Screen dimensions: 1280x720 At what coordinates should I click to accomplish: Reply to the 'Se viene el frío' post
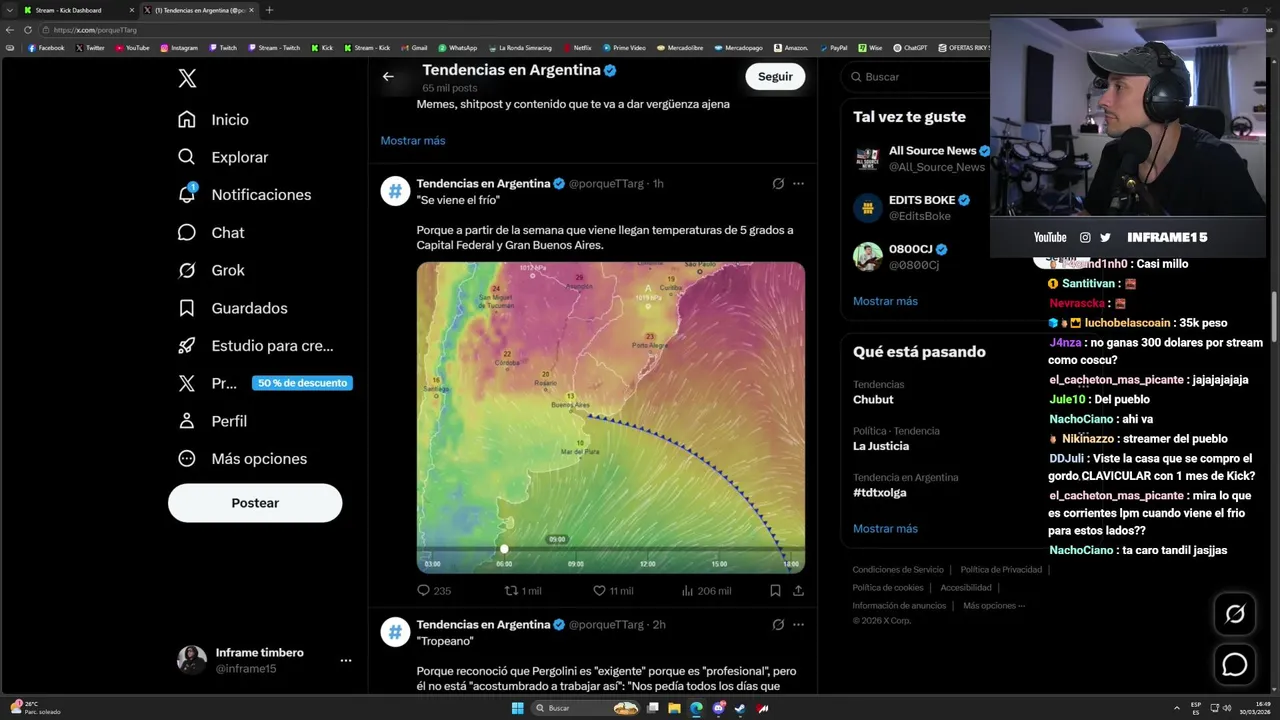[x=434, y=591]
